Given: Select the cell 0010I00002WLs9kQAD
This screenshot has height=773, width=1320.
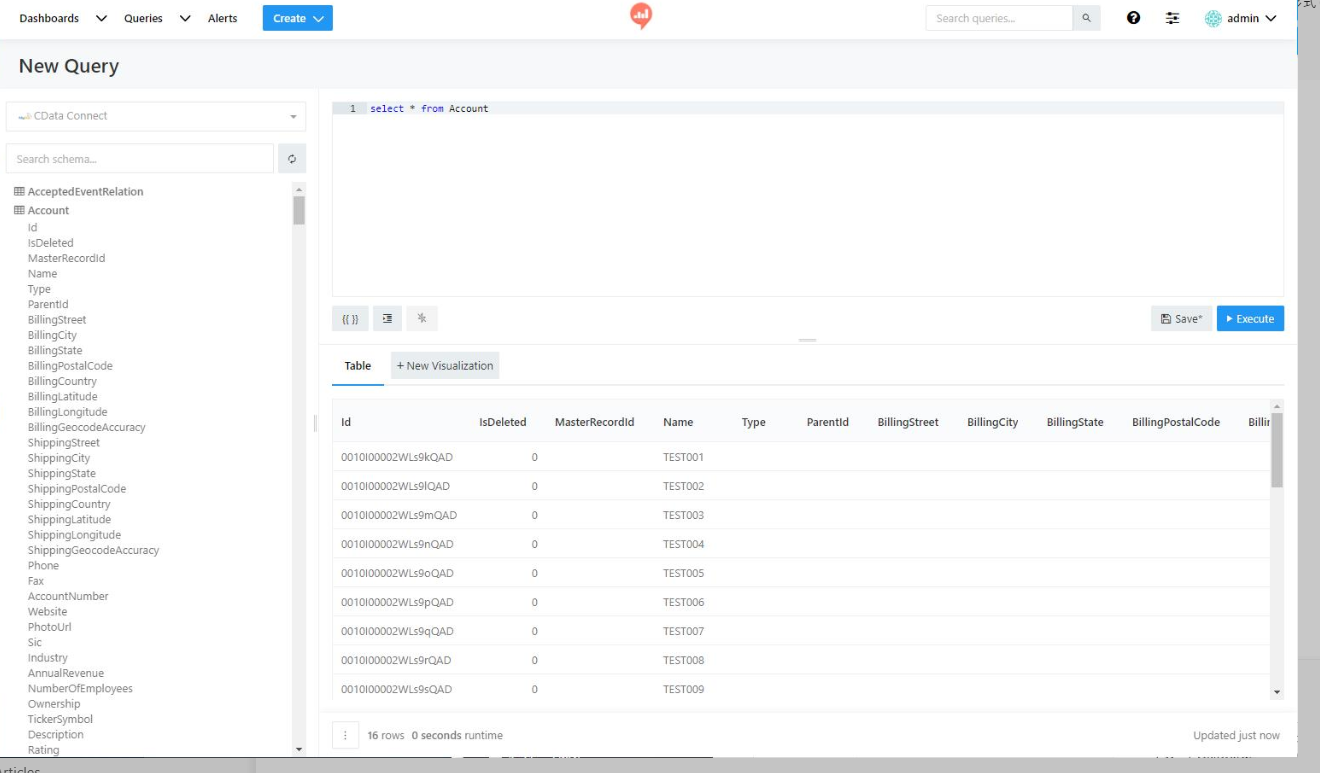Looking at the screenshot, I should click(397, 457).
